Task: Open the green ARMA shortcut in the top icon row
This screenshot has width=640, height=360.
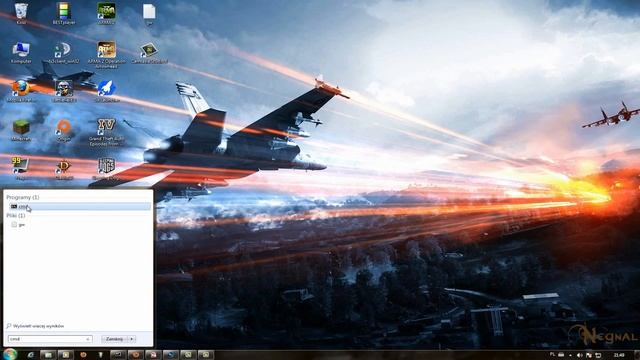Action: point(107,13)
